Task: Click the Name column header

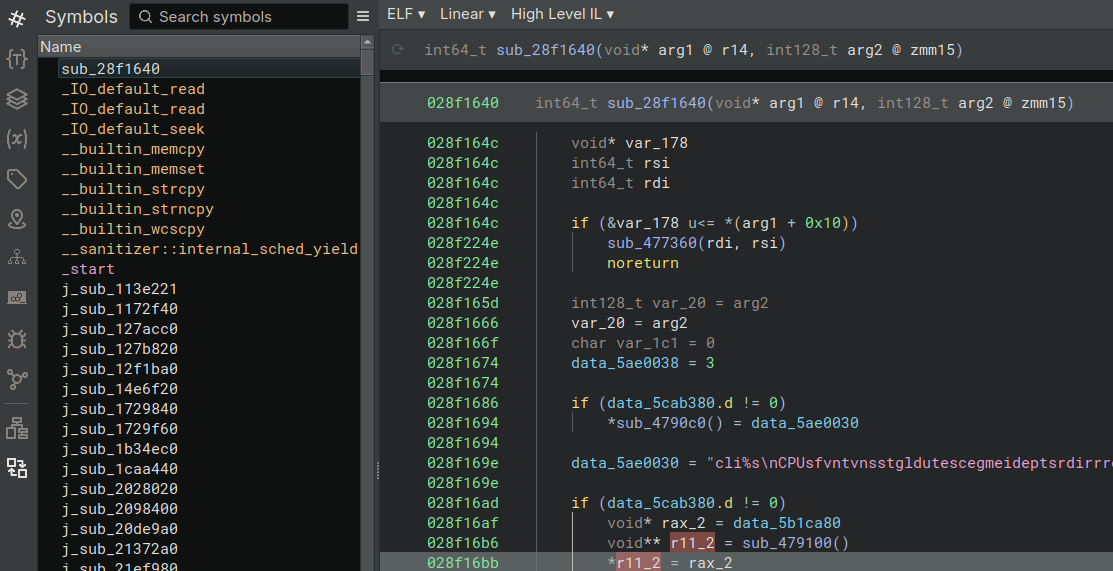Action: click(199, 47)
